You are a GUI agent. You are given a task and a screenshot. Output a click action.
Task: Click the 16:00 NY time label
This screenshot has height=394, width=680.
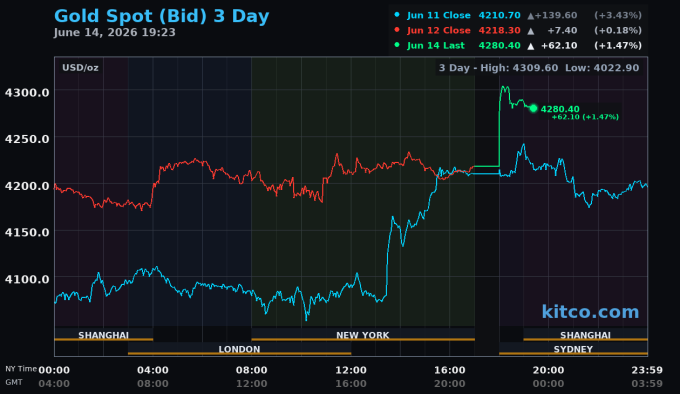[450, 370]
